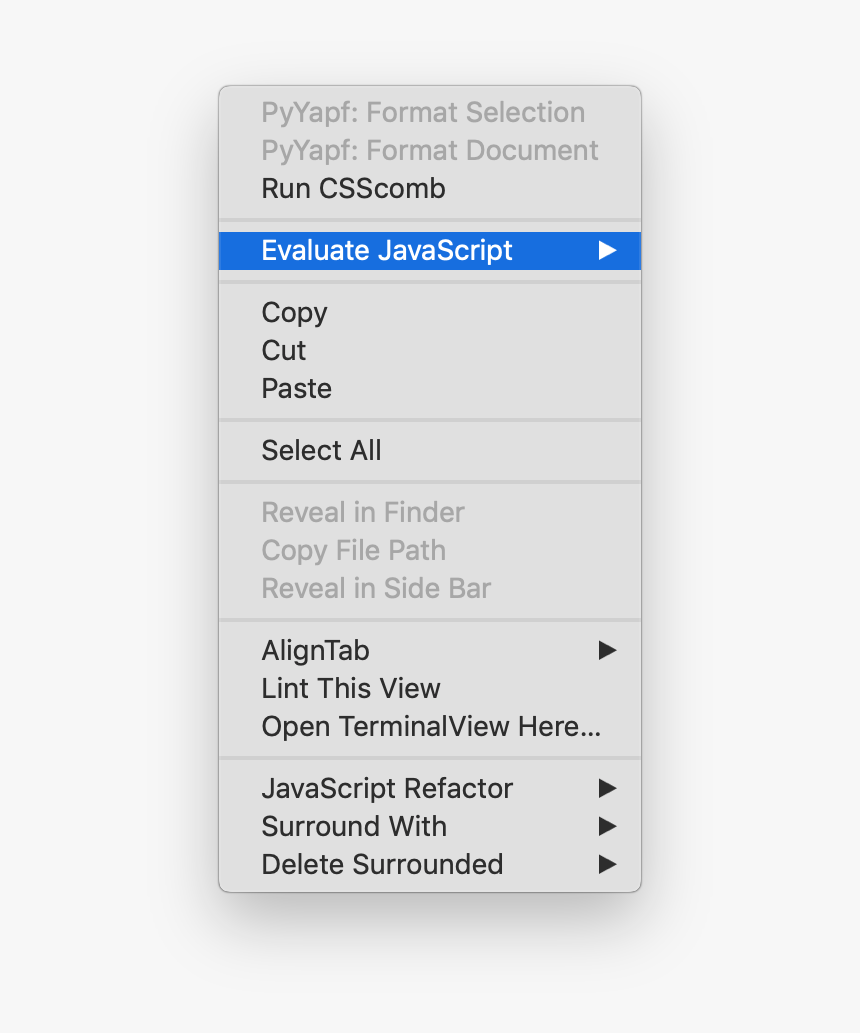Choose Open TerminalView Here… option
This screenshot has height=1033, width=860.
pyautogui.click(x=430, y=727)
